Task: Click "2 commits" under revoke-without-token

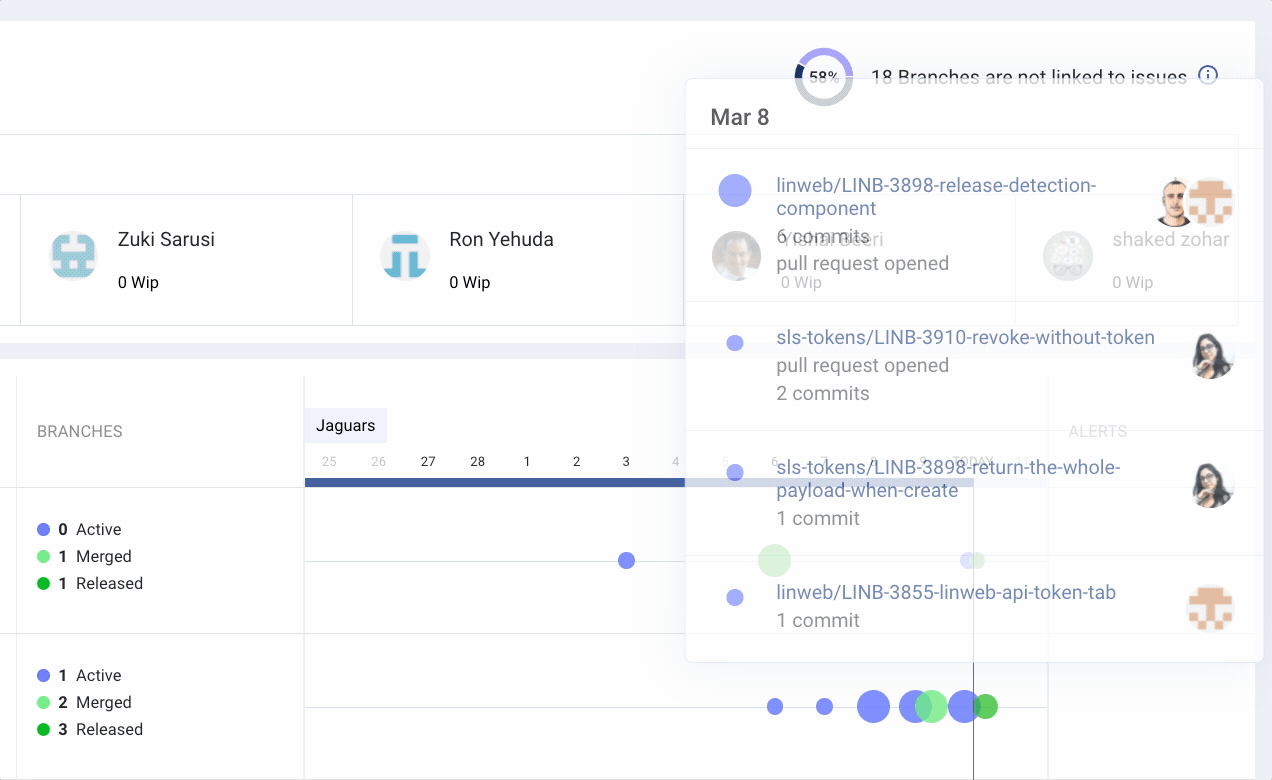Action: (x=823, y=393)
